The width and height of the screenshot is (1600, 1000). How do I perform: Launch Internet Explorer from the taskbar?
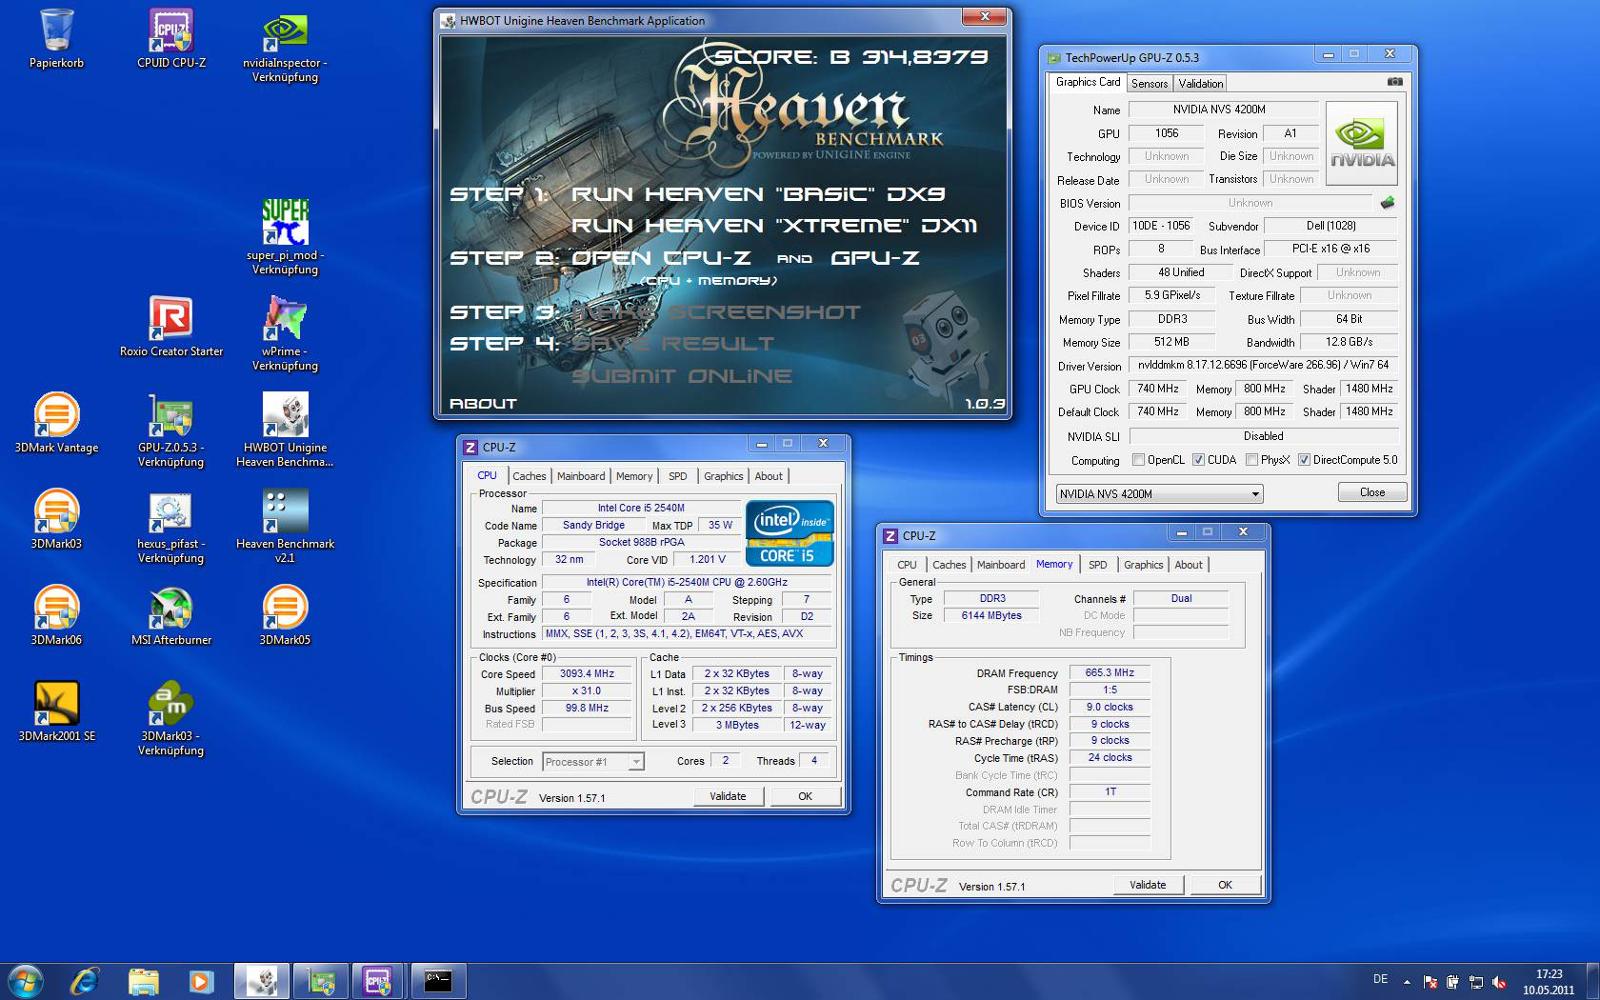coord(85,981)
